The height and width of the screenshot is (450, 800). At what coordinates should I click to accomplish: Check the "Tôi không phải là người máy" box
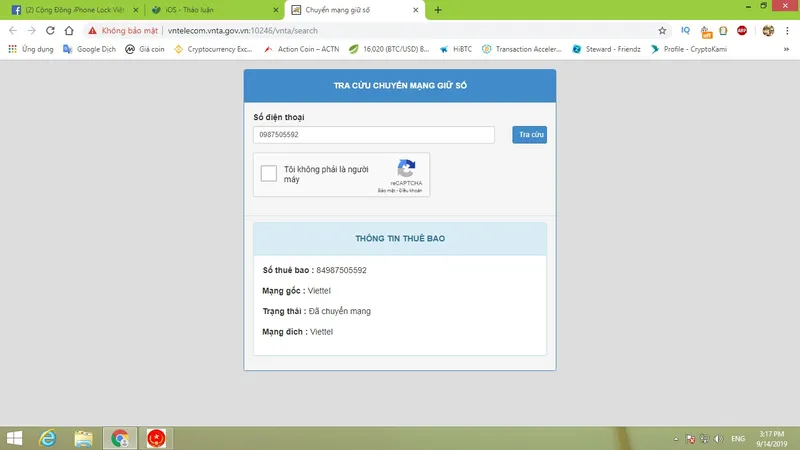pyautogui.click(x=269, y=174)
